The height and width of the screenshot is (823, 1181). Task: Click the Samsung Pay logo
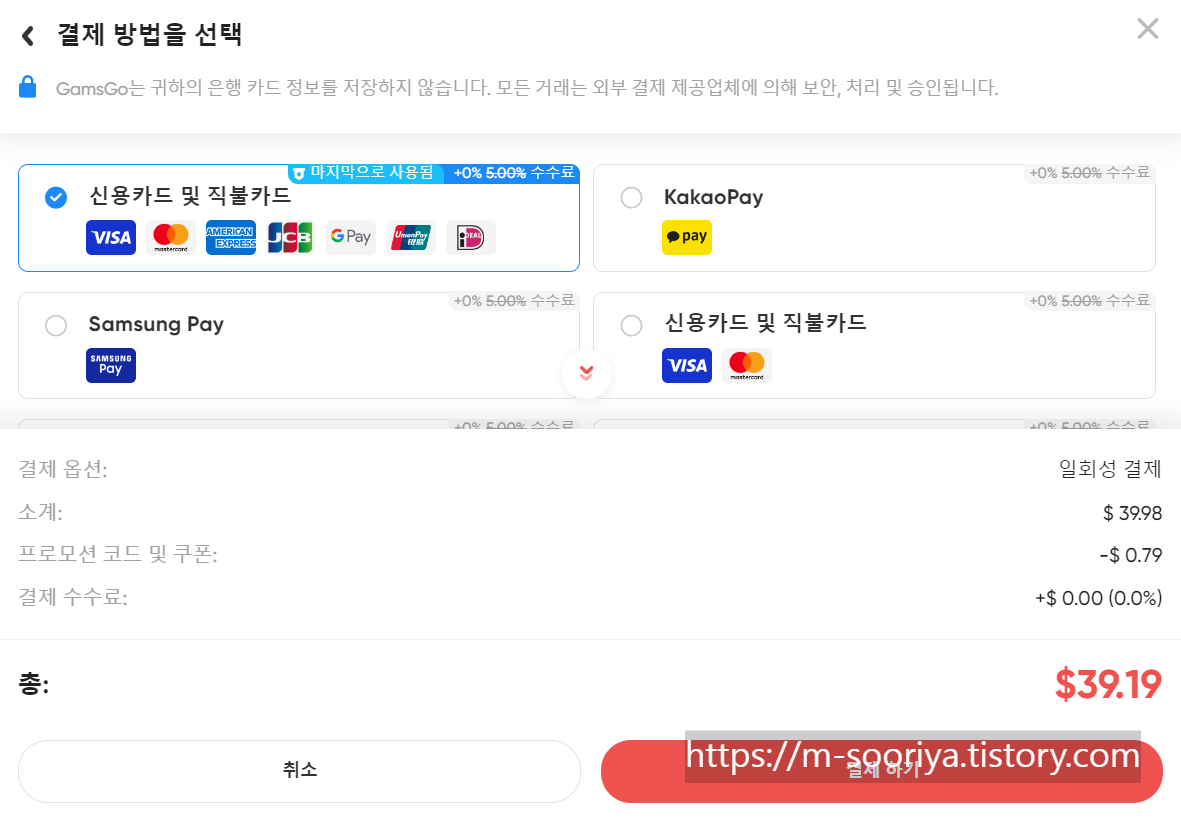(111, 365)
